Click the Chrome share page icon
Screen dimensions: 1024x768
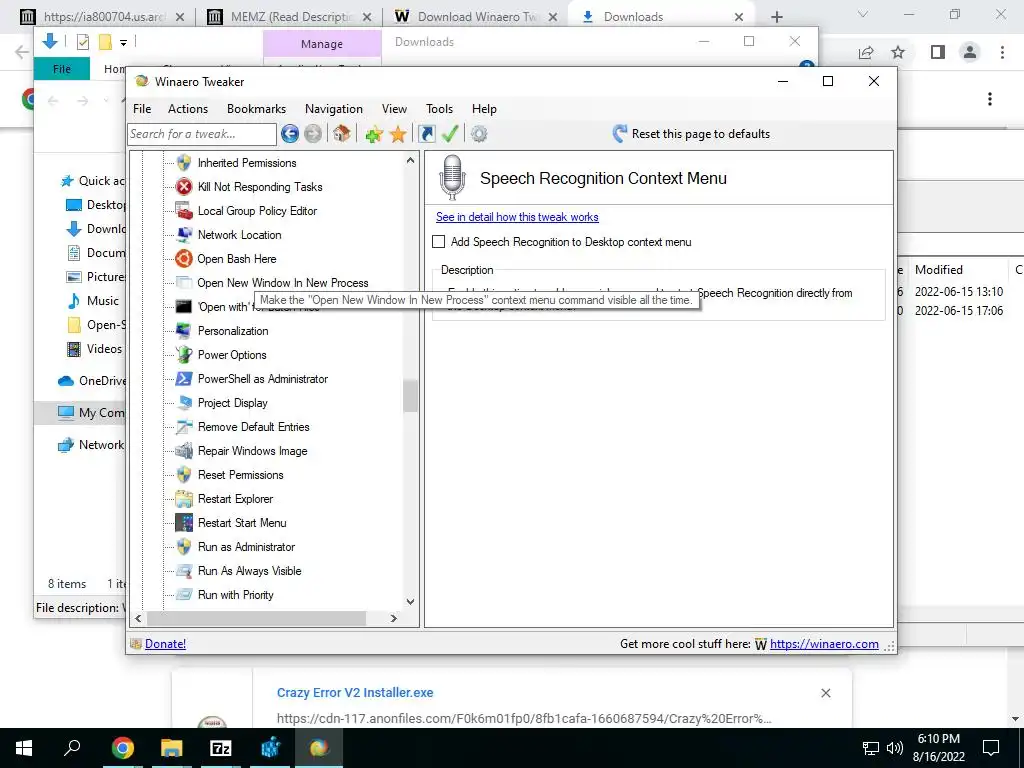(x=866, y=52)
